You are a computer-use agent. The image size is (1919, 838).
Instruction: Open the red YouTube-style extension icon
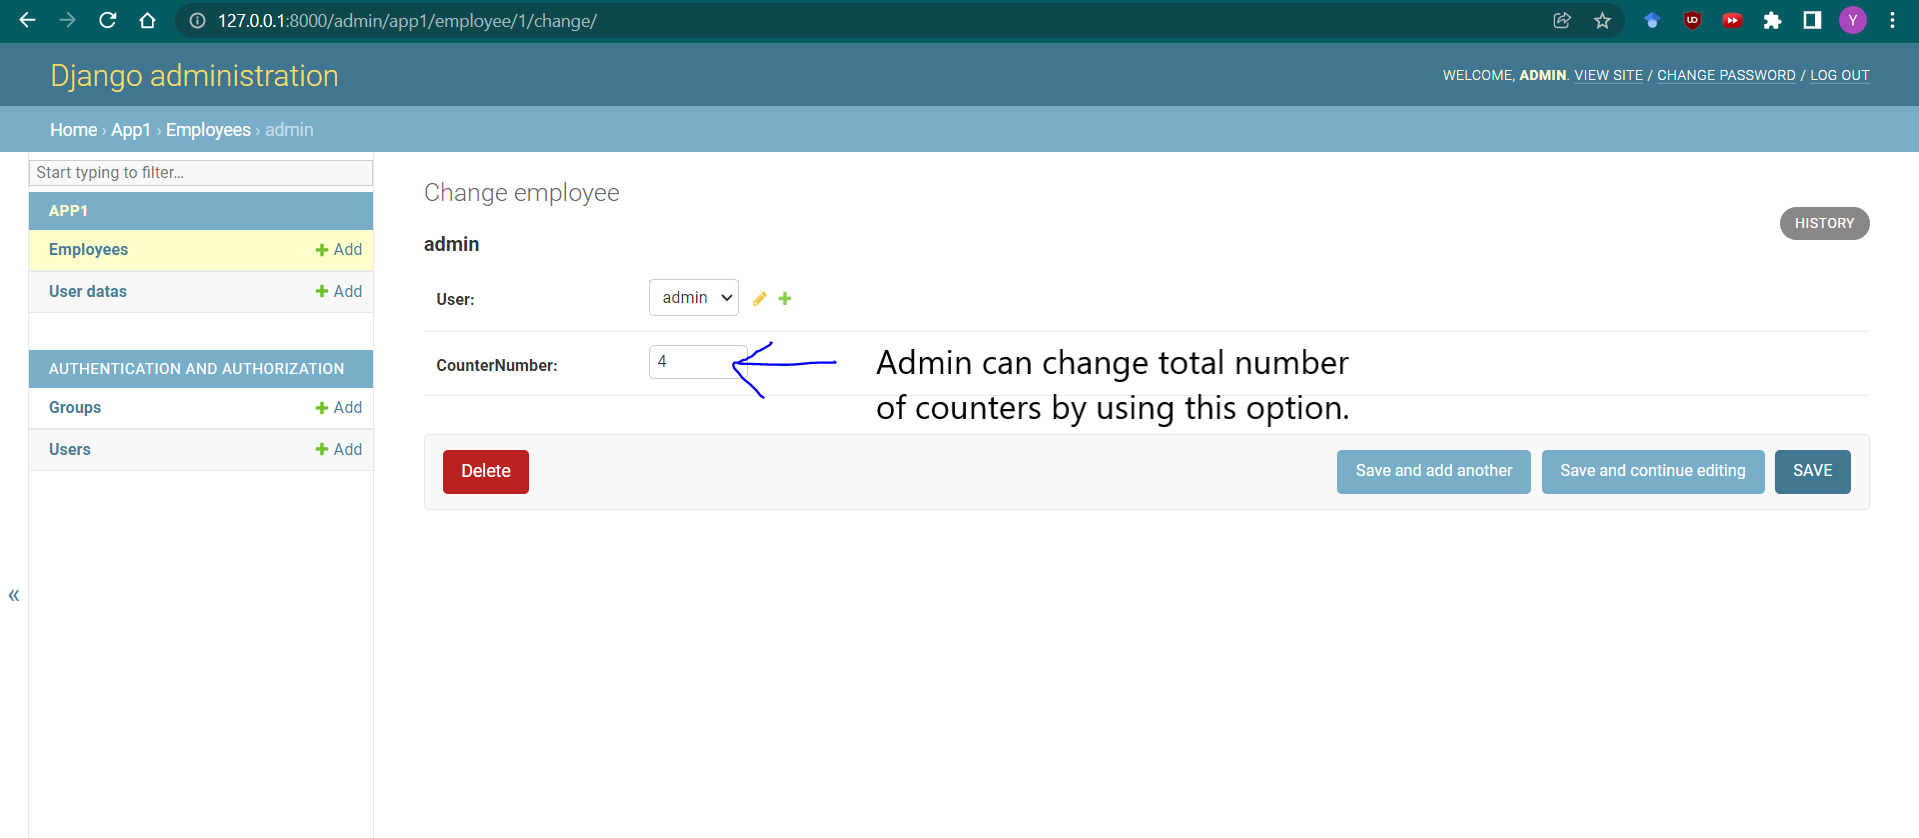(1732, 20)
